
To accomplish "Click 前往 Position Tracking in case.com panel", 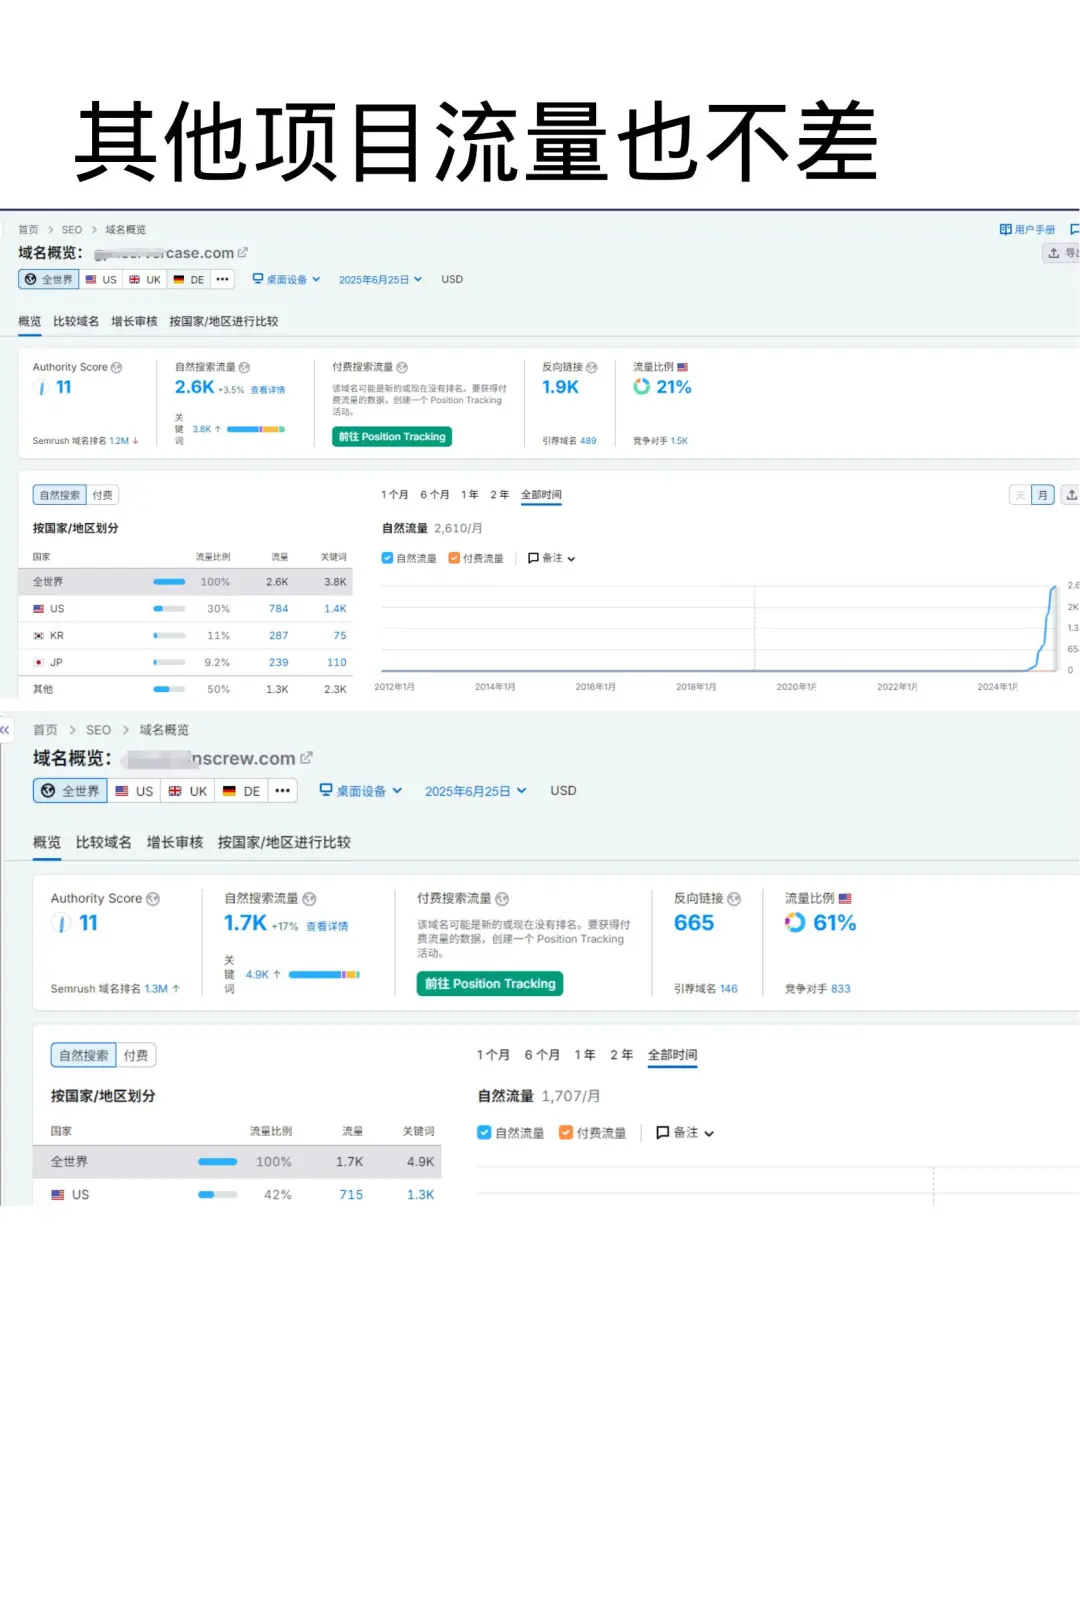I will pyautogui.click(x=392, y=436).
